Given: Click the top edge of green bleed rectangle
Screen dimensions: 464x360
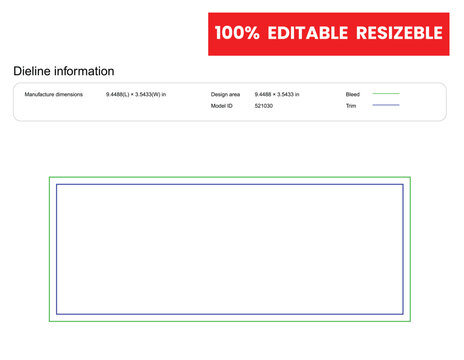Looking at the screenshot, I should point(230,177).
